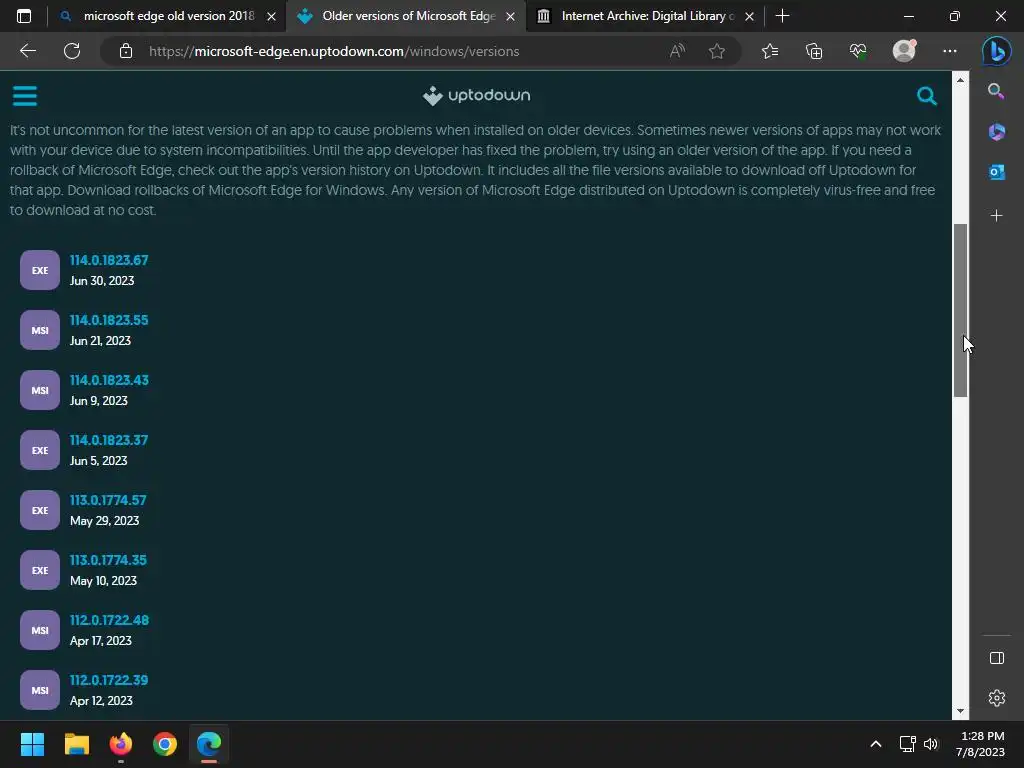Click the MSI badge for 112.0.1722.39
Viewport: 1024px width, 768px height.
point(40,690)
